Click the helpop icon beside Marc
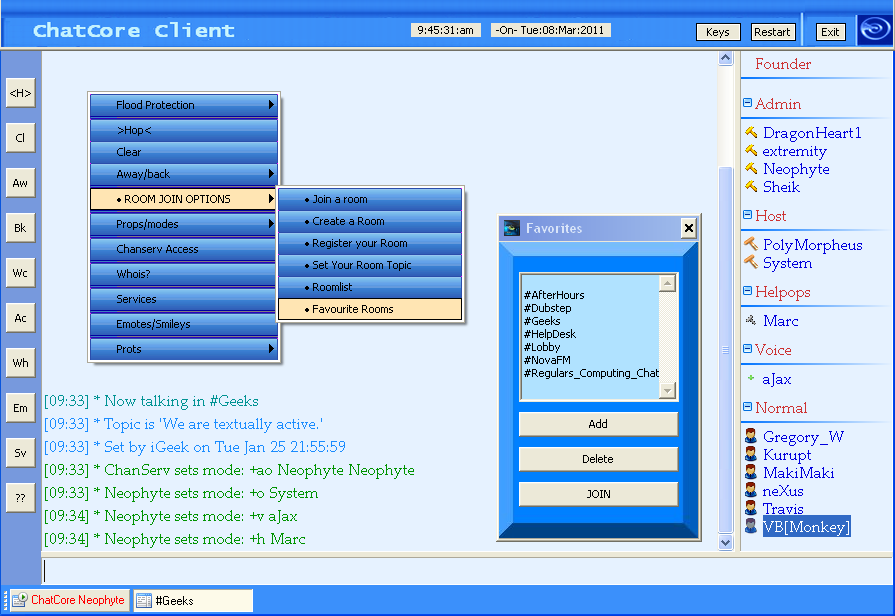 751,320
